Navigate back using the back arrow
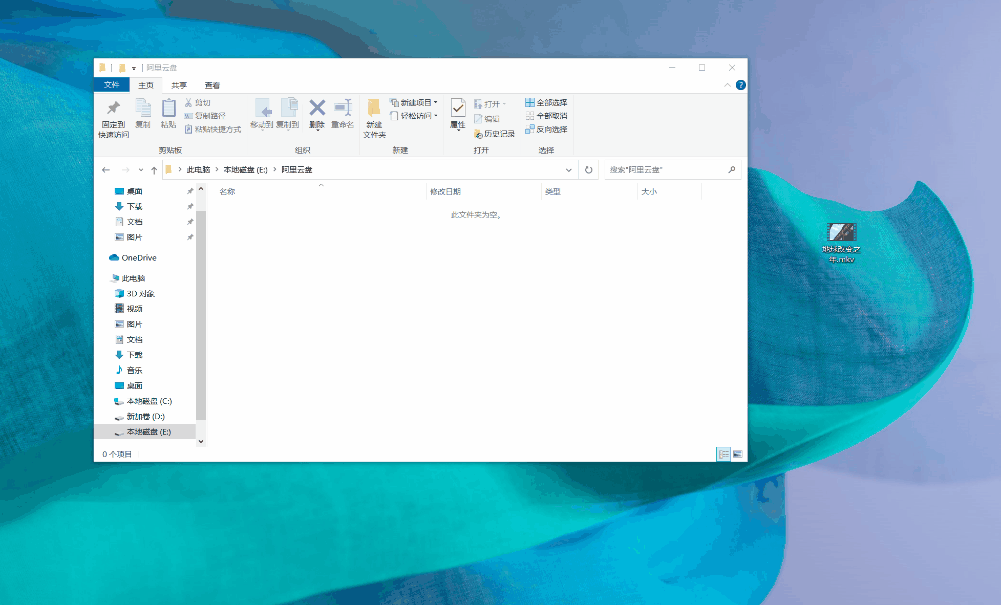 [106, 170]
